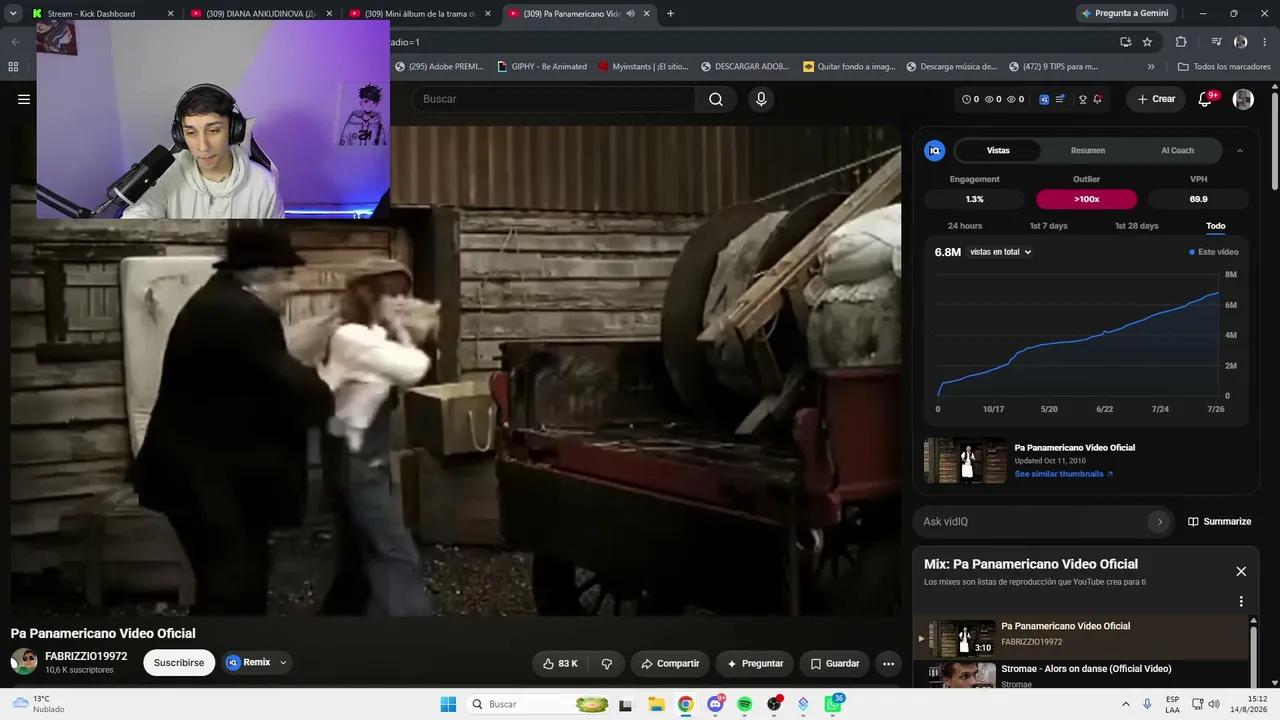Image resolution: width=1280 pixels, height=720 pixels.
Task: Open the 'See similar thumbnails' link
Action: pos(1064,474)
